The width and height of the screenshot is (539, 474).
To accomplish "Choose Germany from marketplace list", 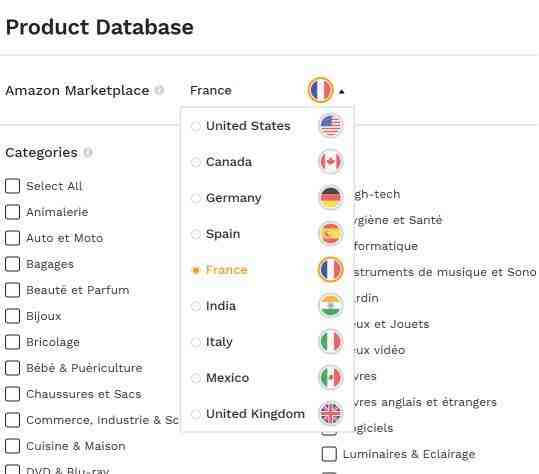I will click(x=233, y=198).
